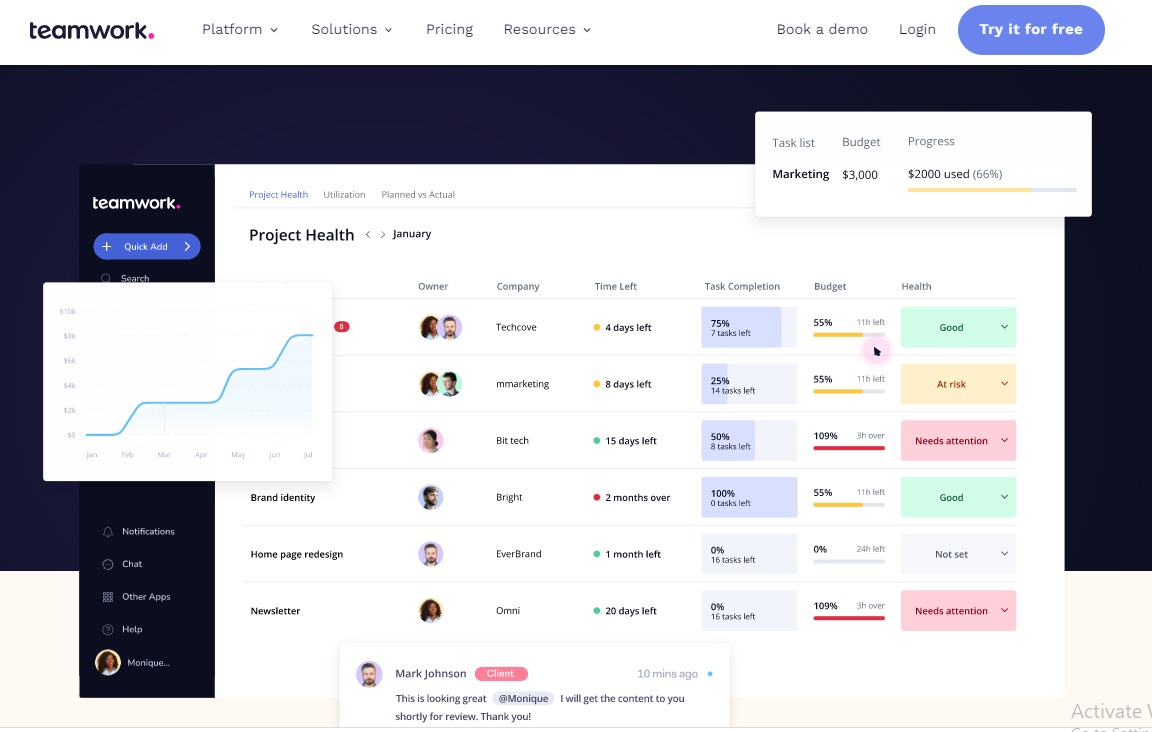This screenshot has width=1152, height=732.
Task: Click the @Monique mention in the comment
Action: click(x=523, y=698)
